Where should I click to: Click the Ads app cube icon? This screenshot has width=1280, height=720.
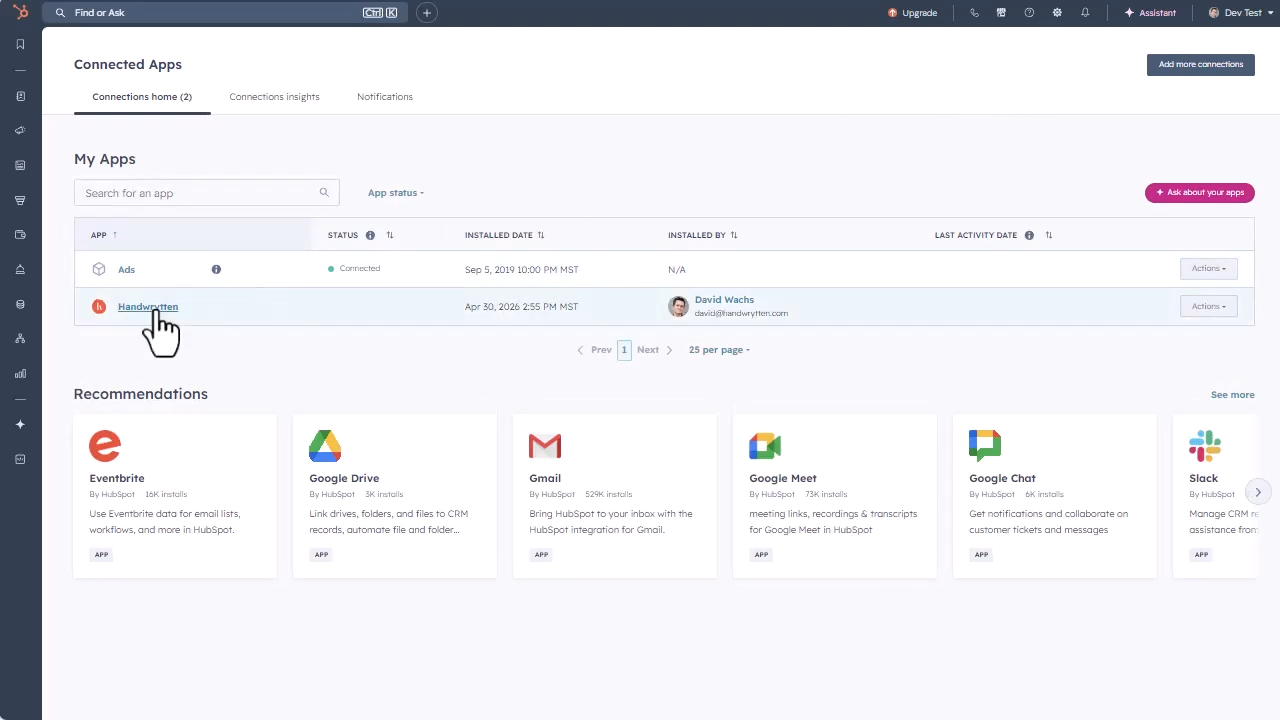pyautogui.click(x=99, y=269)
